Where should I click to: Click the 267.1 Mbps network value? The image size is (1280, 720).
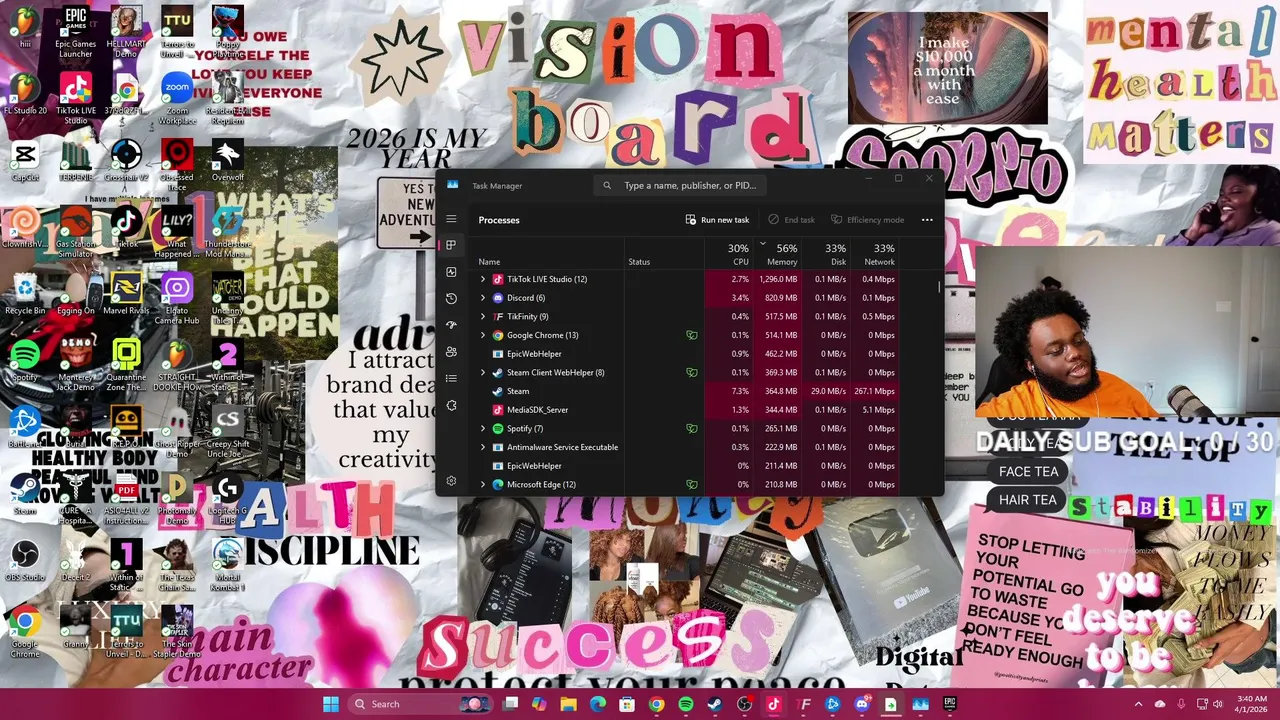tap(874, 391)
